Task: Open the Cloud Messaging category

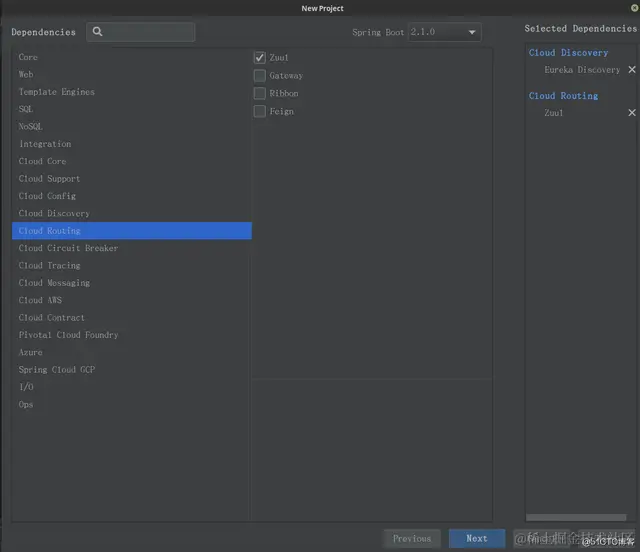Action: [x=131, y=283]
